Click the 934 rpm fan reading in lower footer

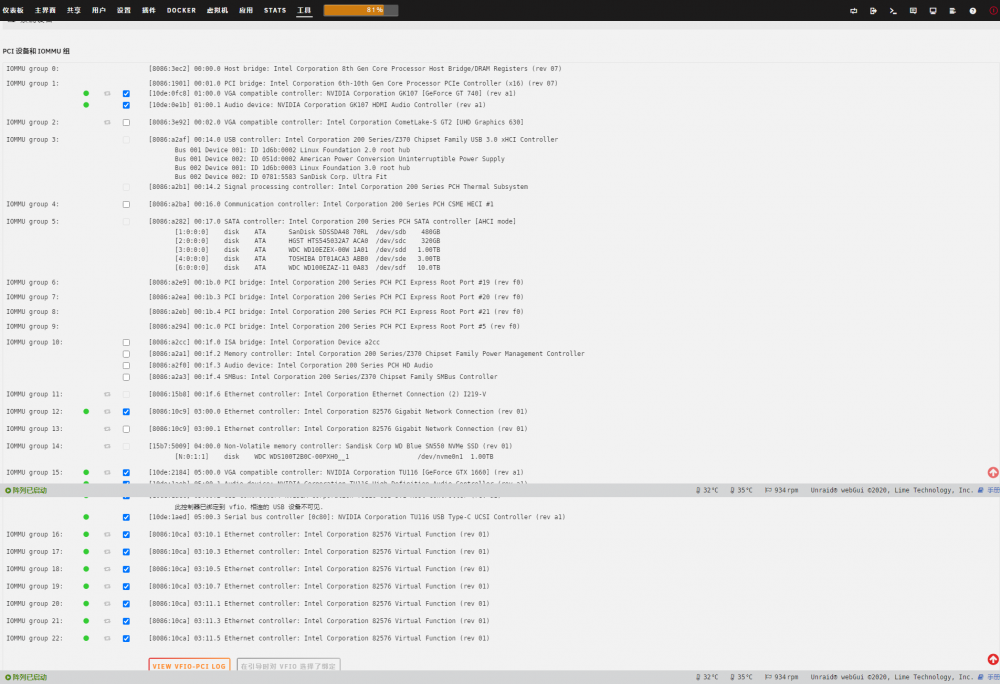coord(781,677)
